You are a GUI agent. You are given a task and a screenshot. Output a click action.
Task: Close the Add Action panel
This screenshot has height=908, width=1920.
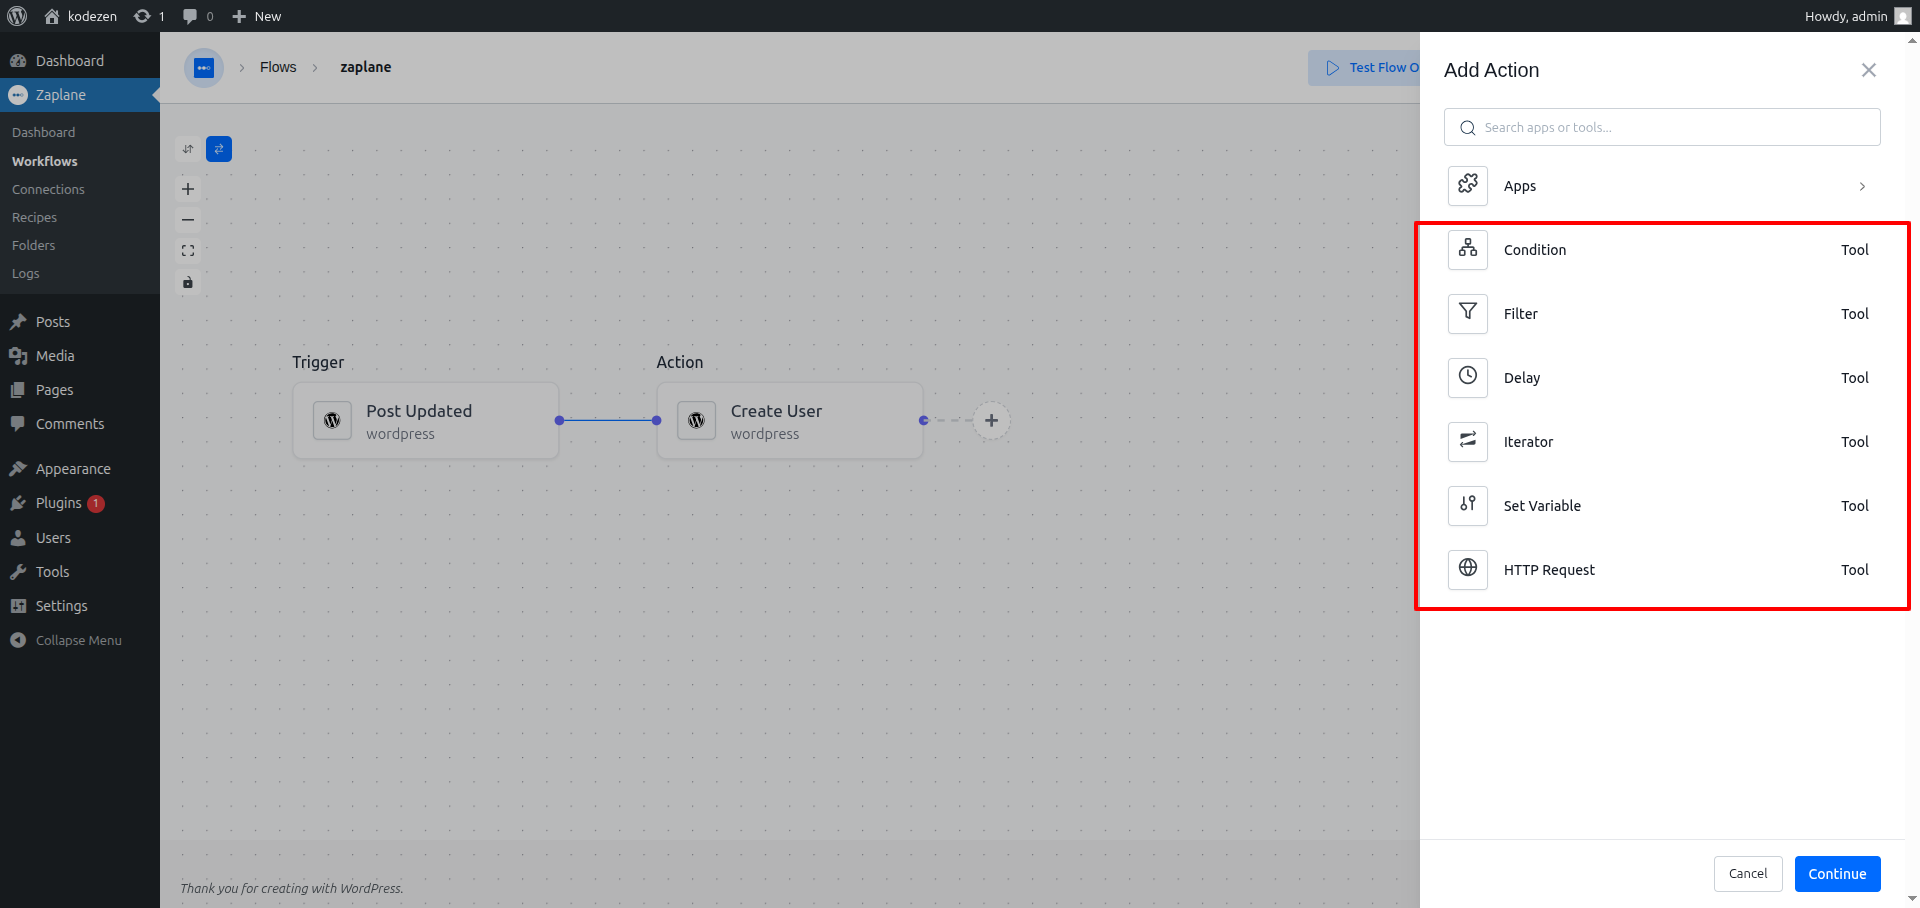tap(1868, 70)
